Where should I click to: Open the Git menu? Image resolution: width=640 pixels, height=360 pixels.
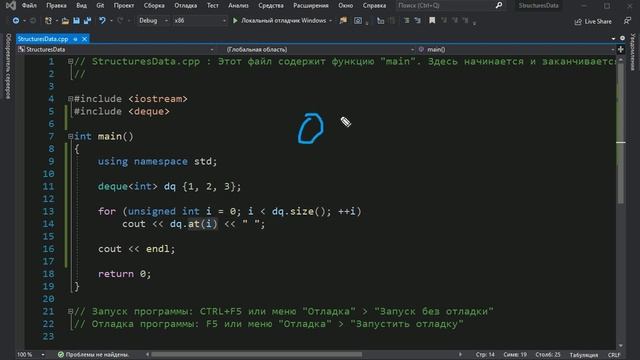[100, 6]
